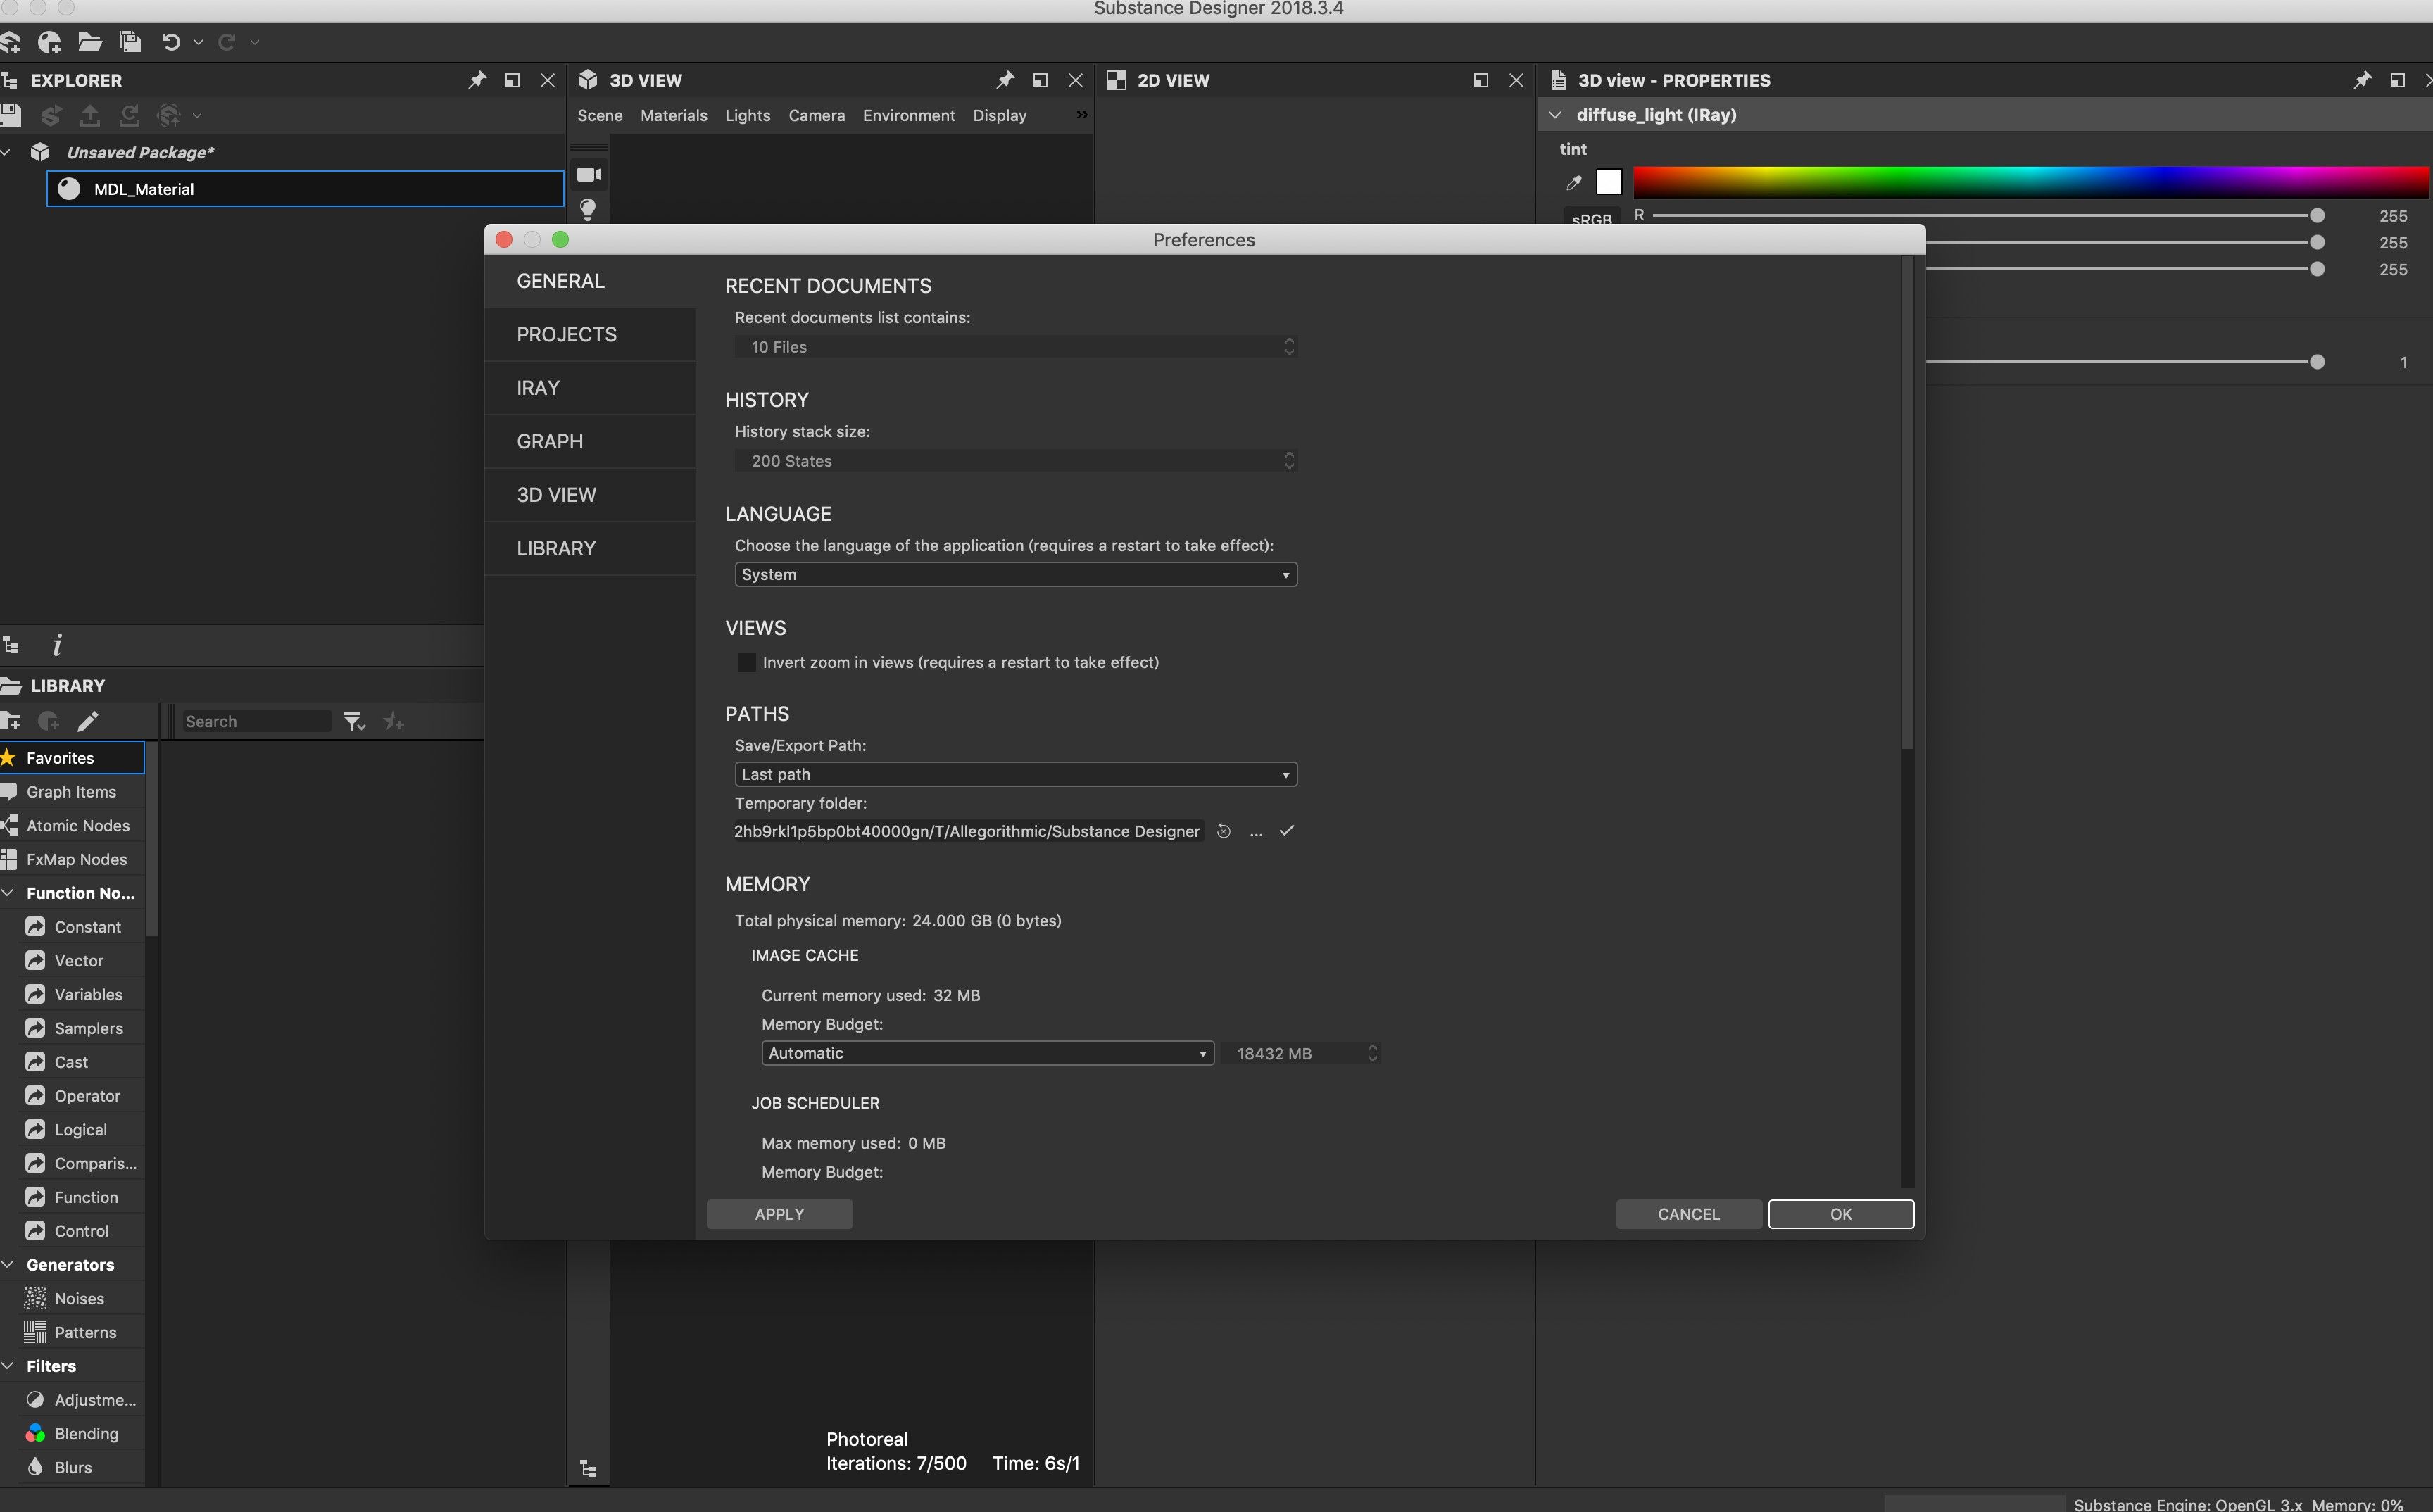Viewport: 2433px width, 1512px height.
Task: Browse for temporary folder with the ellipsis button
Action: pyautogui.click(x=1256, y=832)
